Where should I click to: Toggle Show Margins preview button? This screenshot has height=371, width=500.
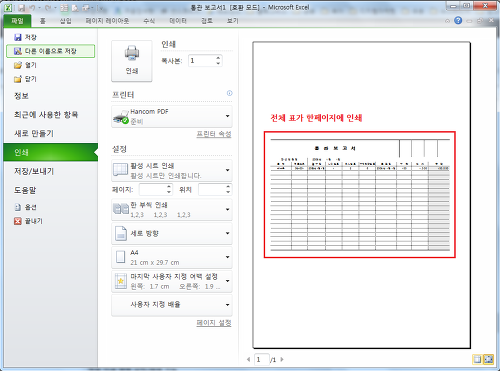point(478,359)
